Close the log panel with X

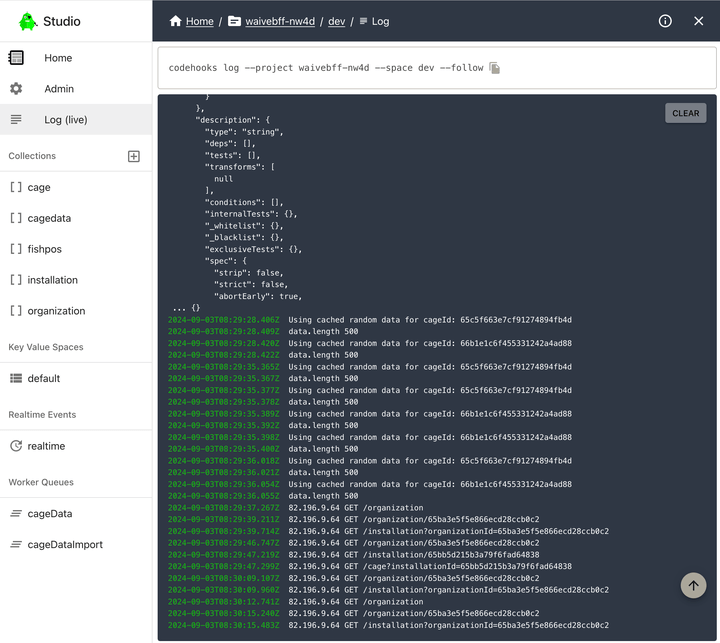(x=698, y=21)
